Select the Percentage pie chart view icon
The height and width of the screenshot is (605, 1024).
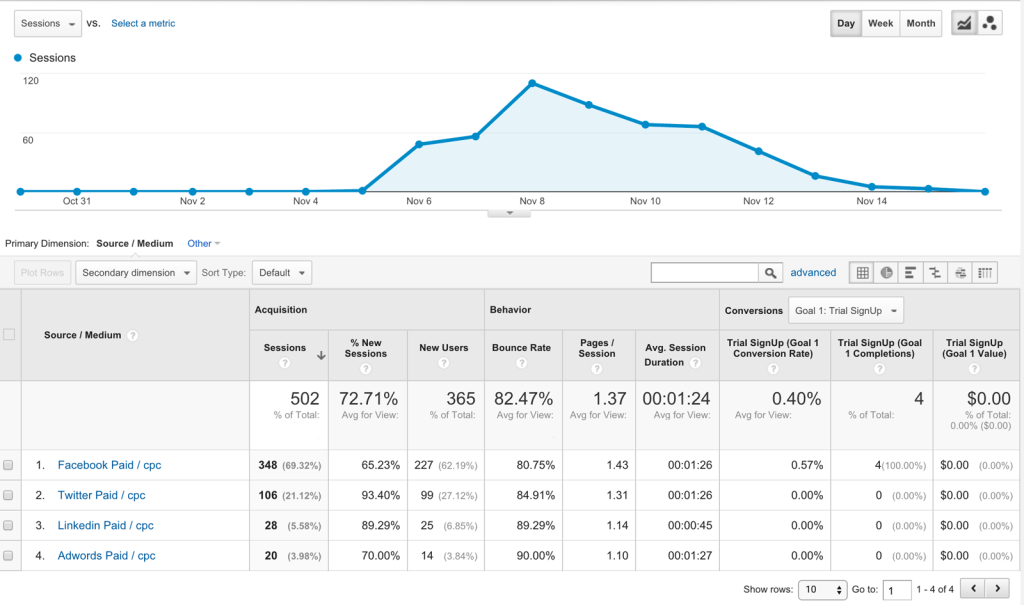(x=886, y=273)
